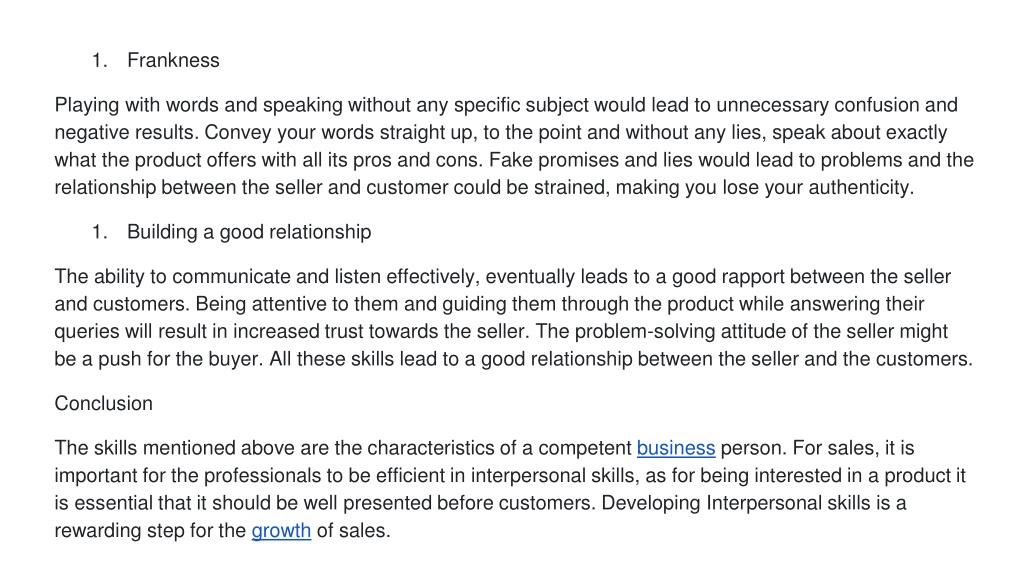Click the 'Frankness' list heading
The height and width of the screenshot is (576, 1024).
pyautogui.click(x=173, y=60)
